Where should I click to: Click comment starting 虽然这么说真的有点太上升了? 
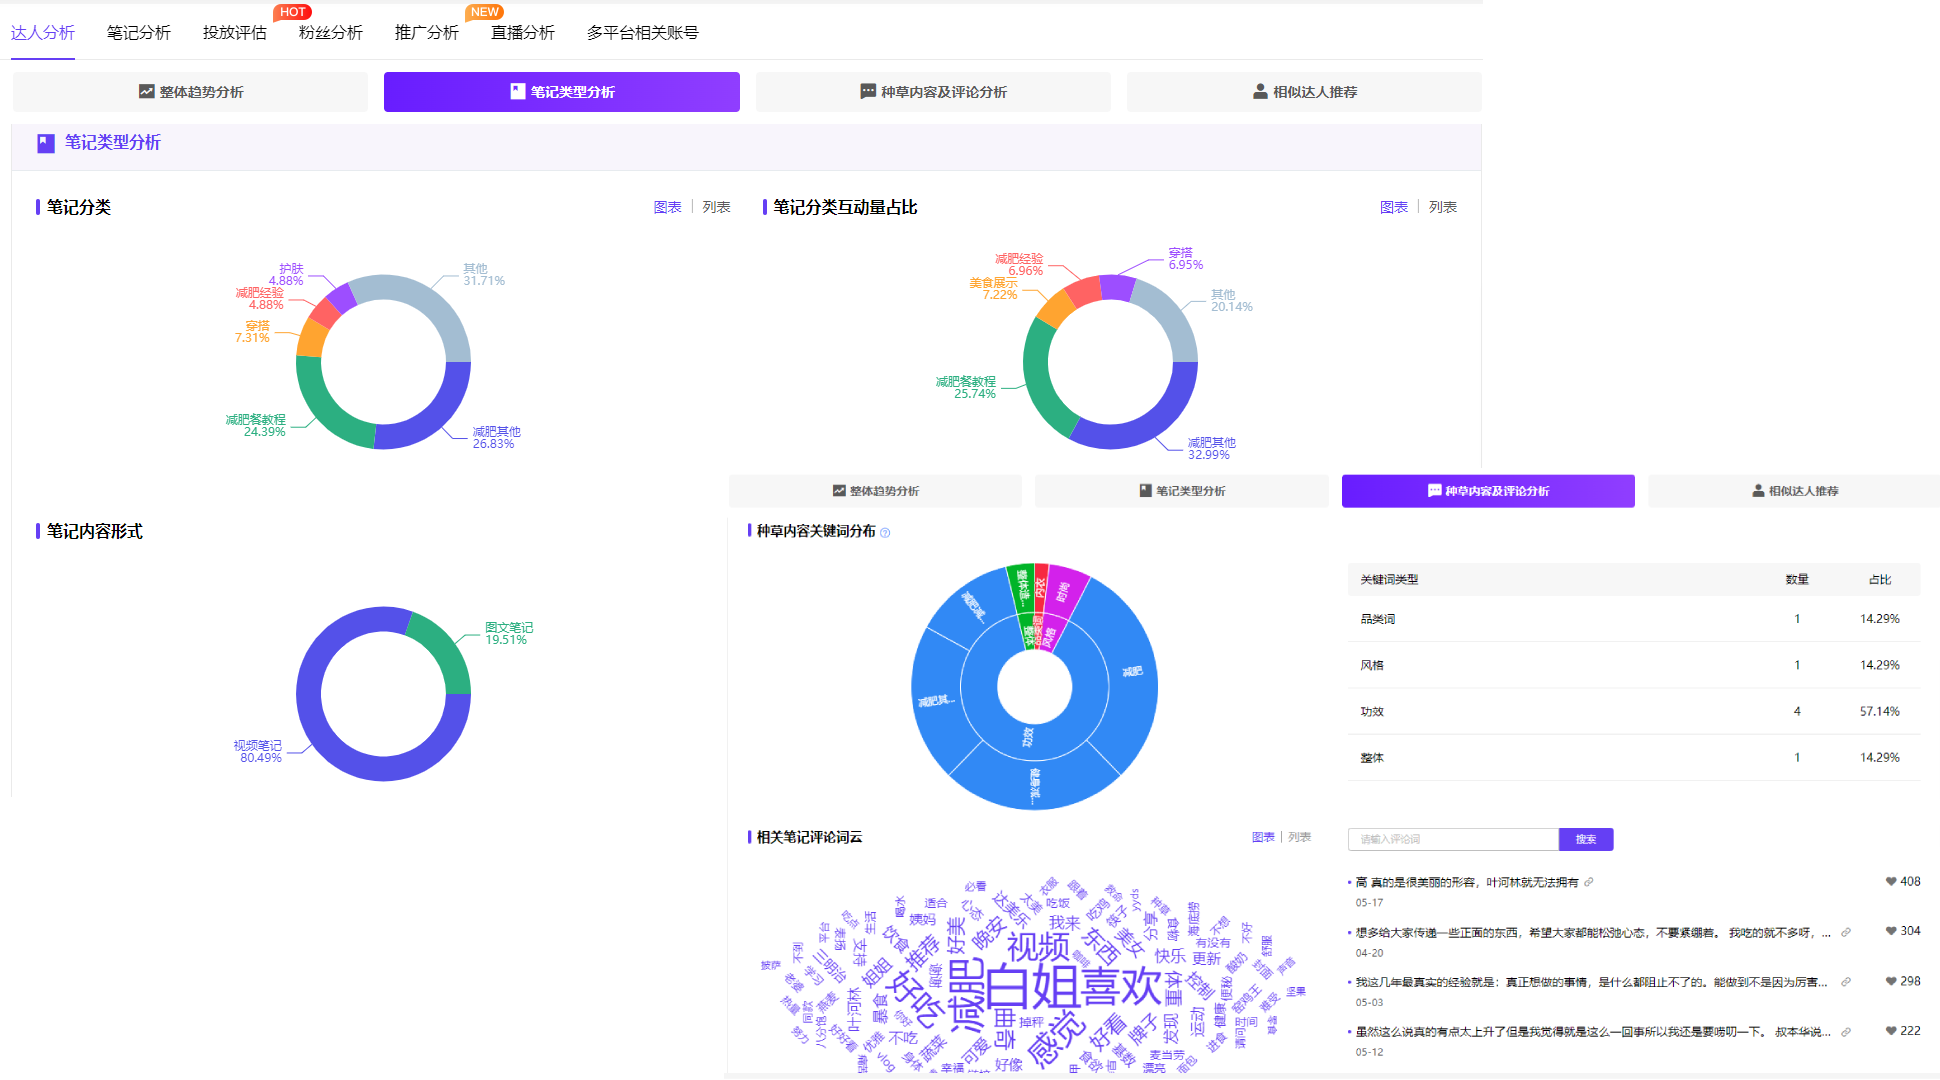coord(1593,1032)
